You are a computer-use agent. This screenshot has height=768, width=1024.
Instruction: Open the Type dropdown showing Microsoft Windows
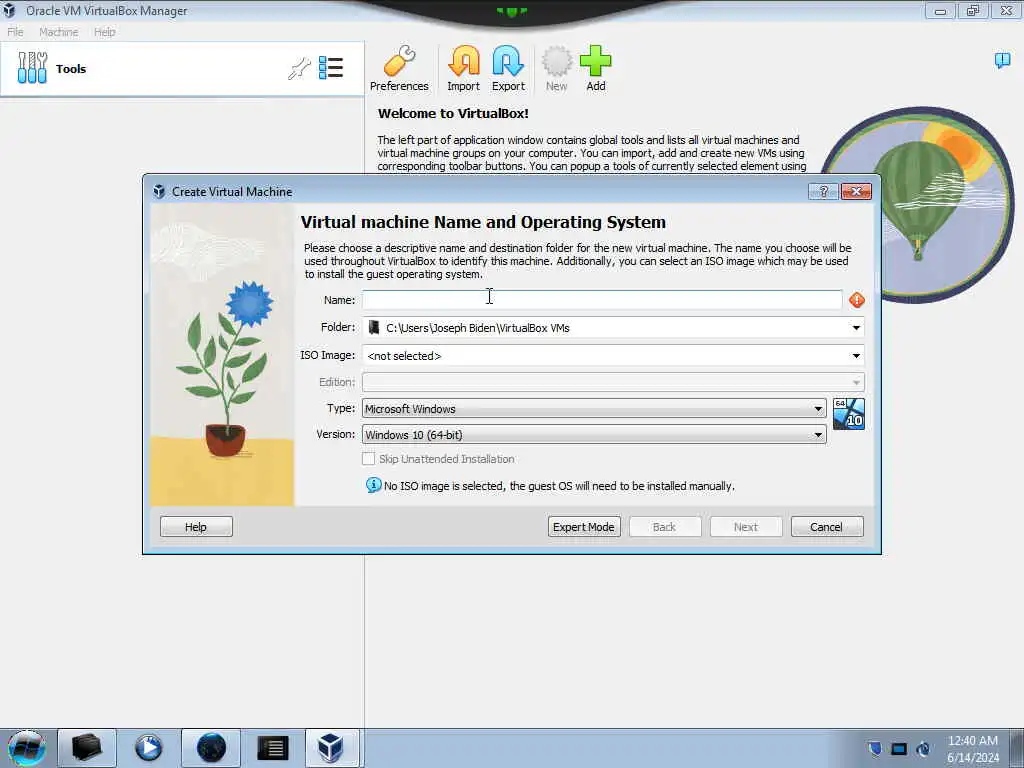(594, 409)
